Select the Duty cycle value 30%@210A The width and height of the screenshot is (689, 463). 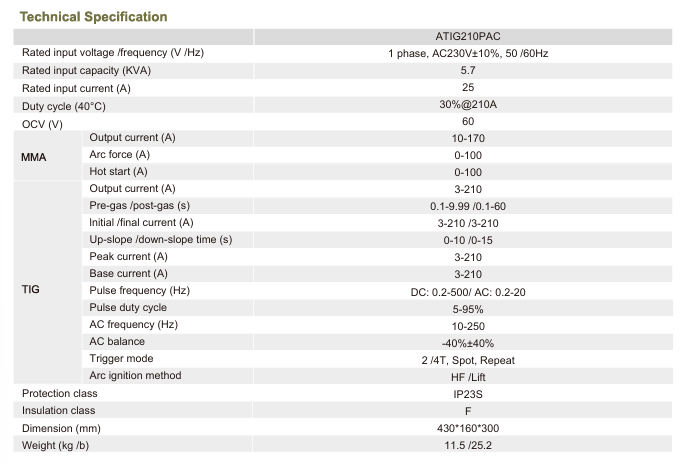[x=468, y=105]
